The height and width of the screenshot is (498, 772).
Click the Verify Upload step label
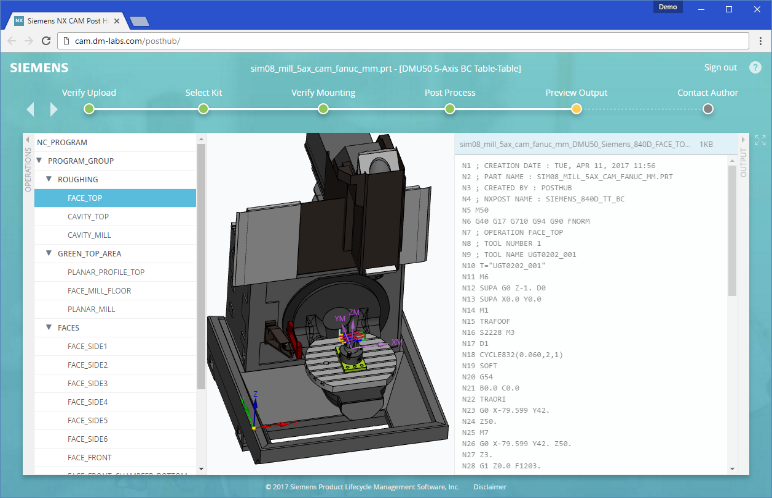click(89, 93)
